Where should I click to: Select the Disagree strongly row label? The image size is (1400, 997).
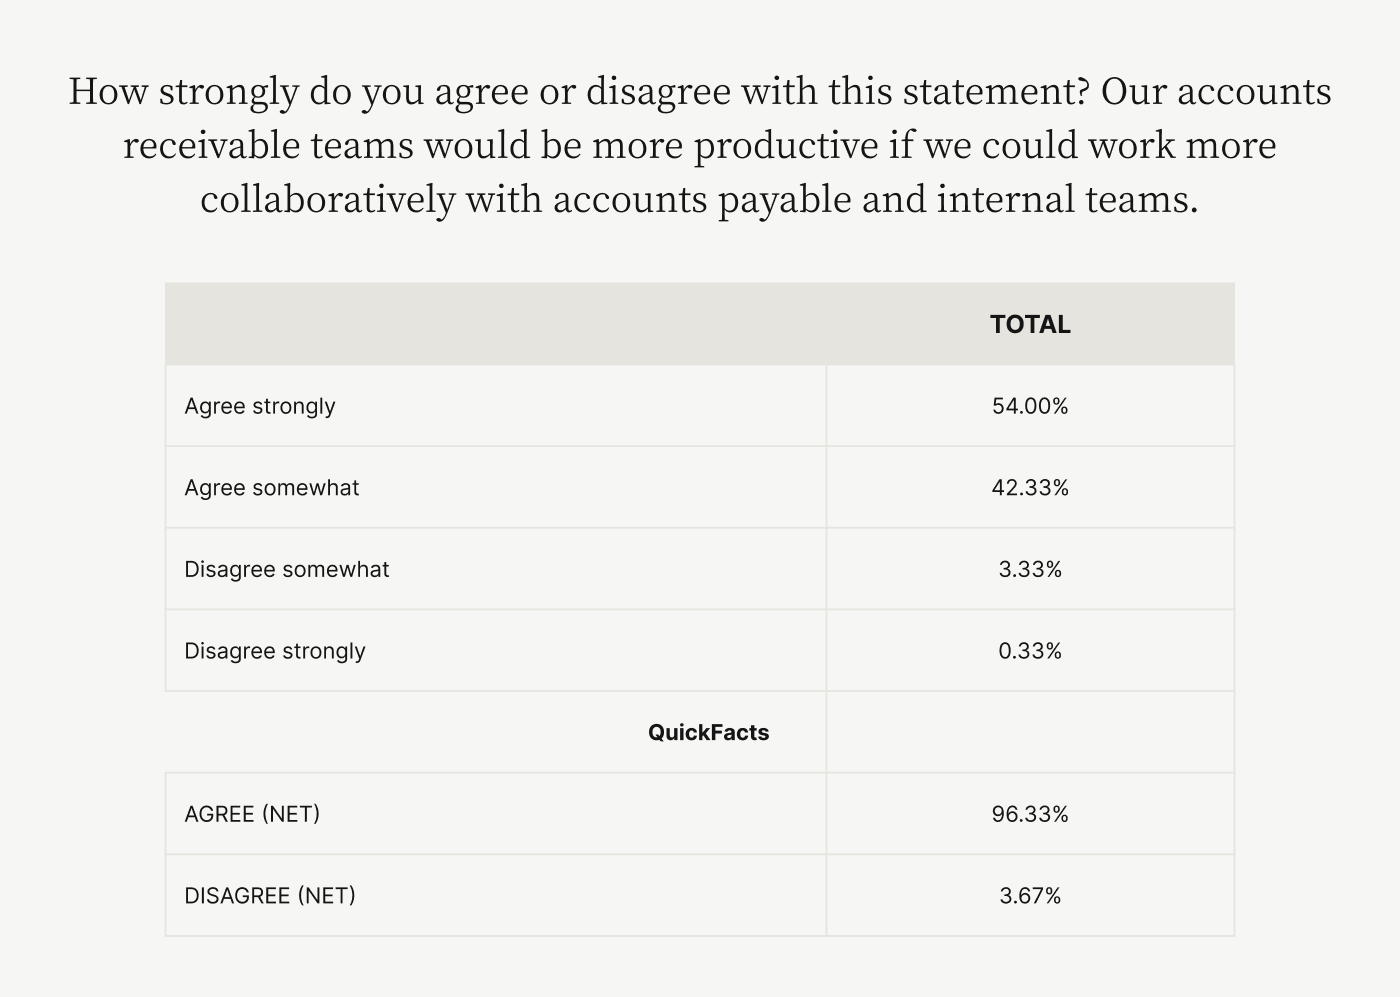point(275,651)
